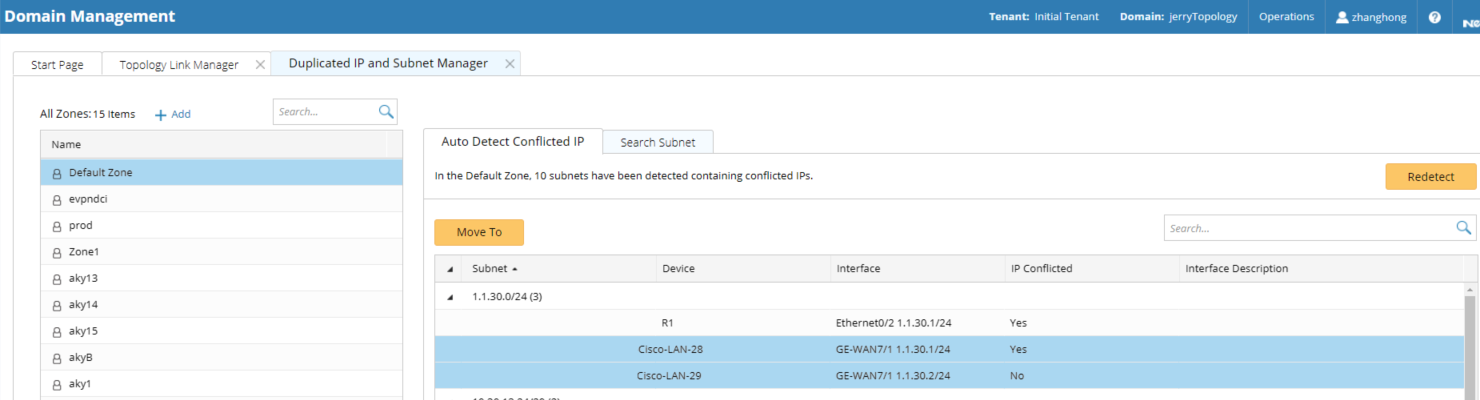Click the lock icon beside prod zone
The height and width of the screenshot is (400, 1480).
[x=57, y=226]
